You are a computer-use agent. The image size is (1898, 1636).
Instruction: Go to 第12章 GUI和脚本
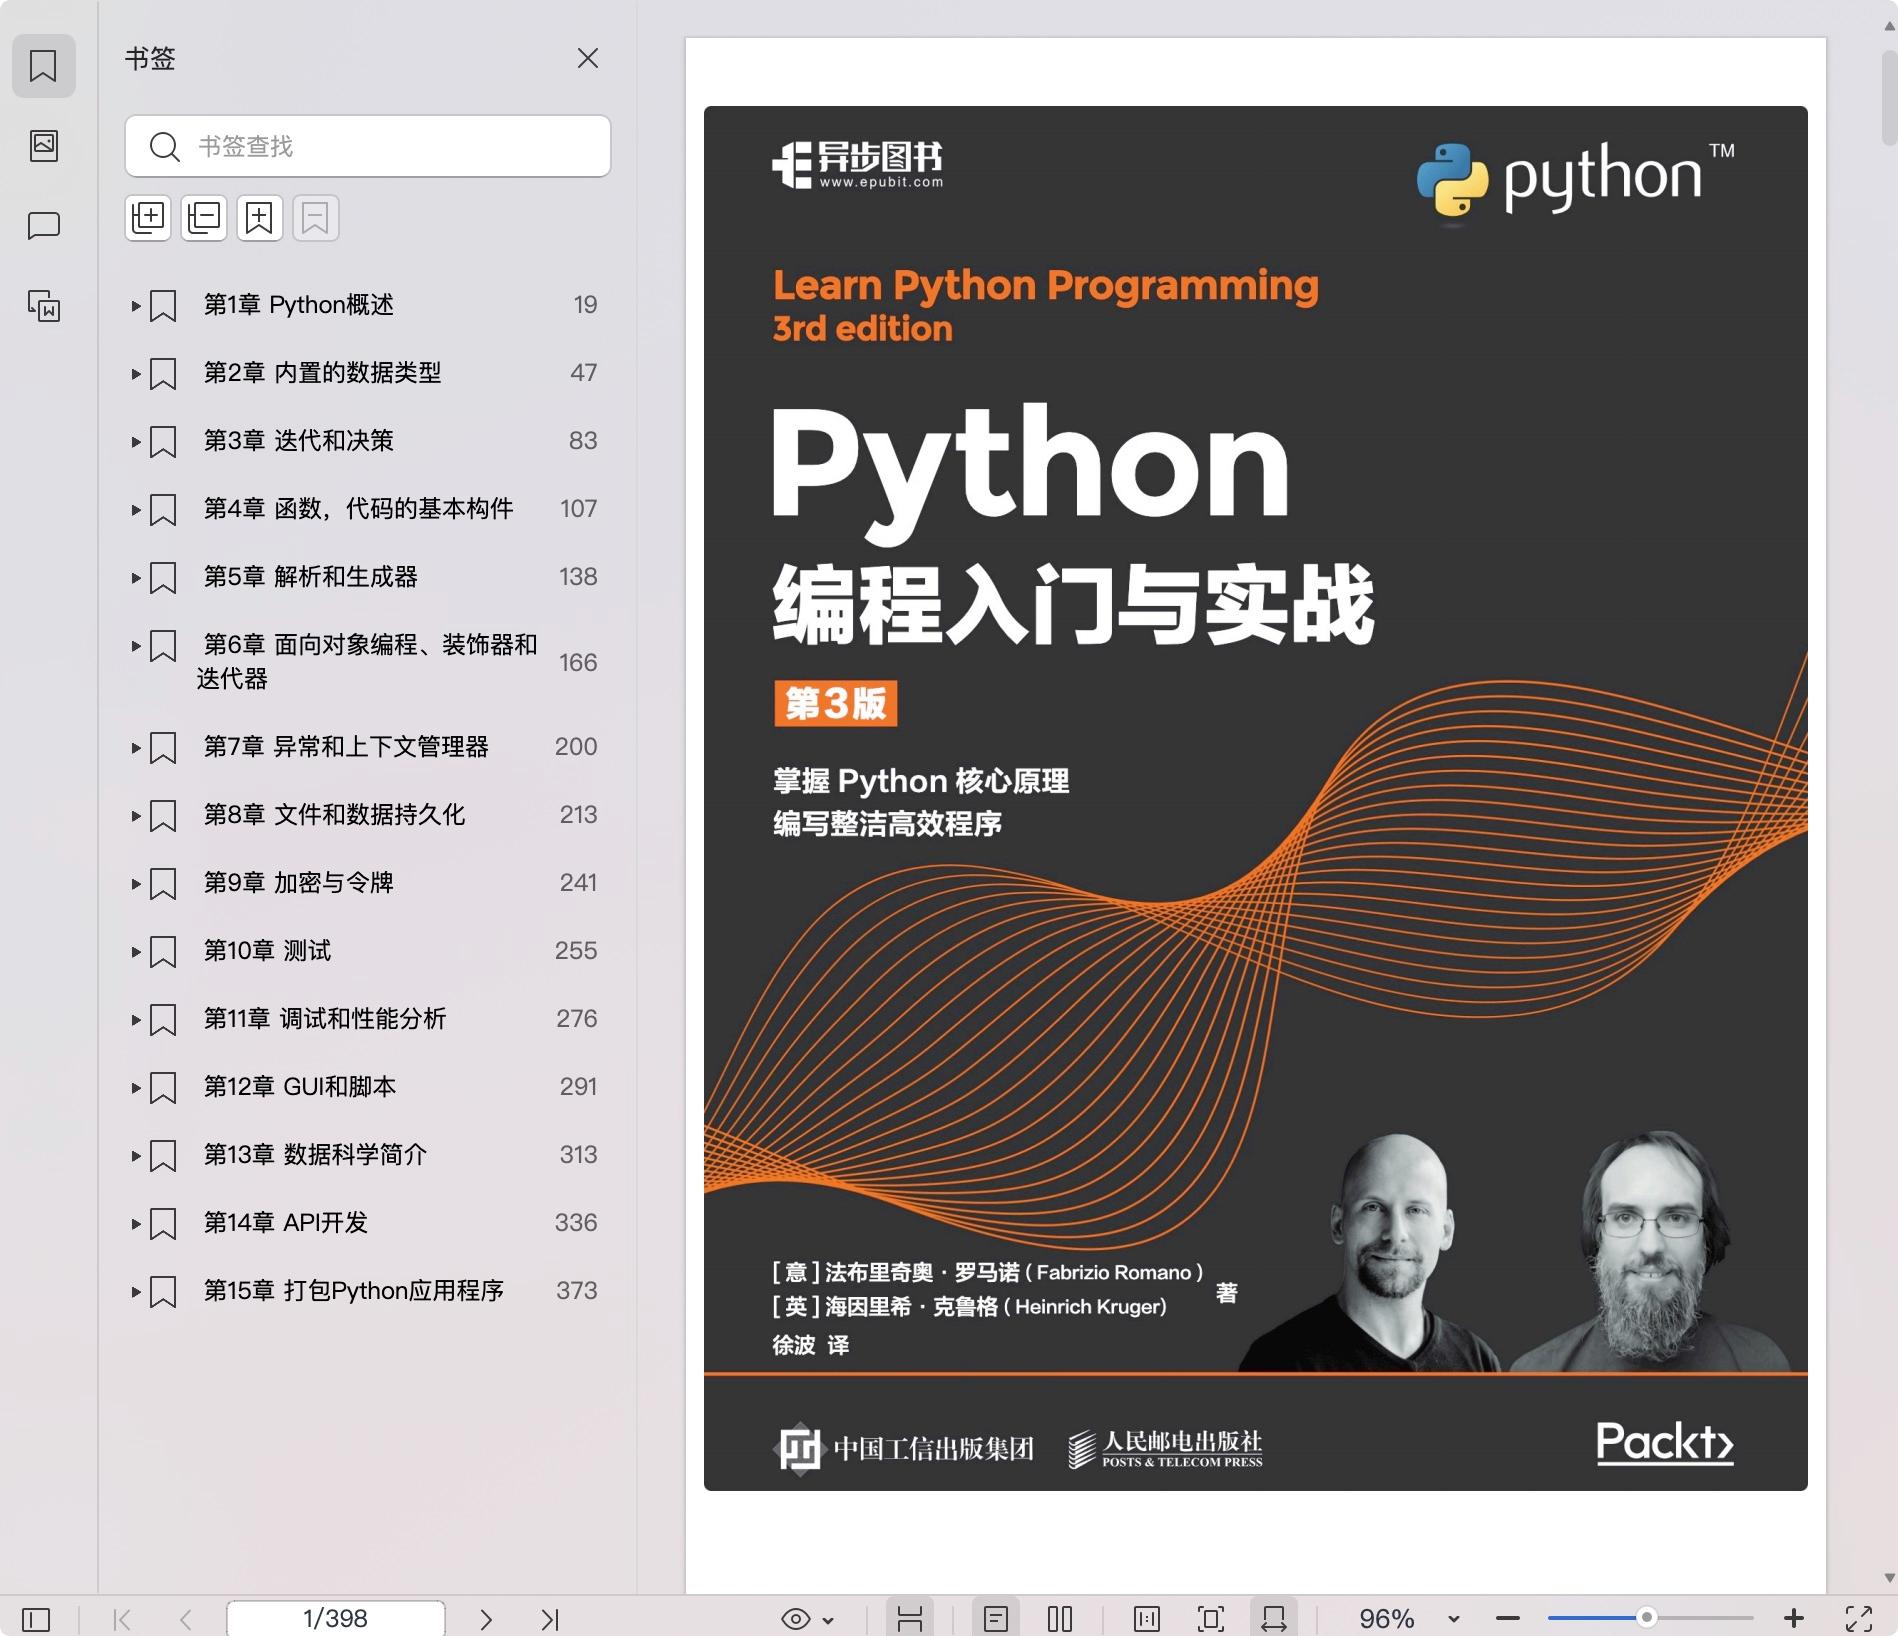(x=300, y=1087)
